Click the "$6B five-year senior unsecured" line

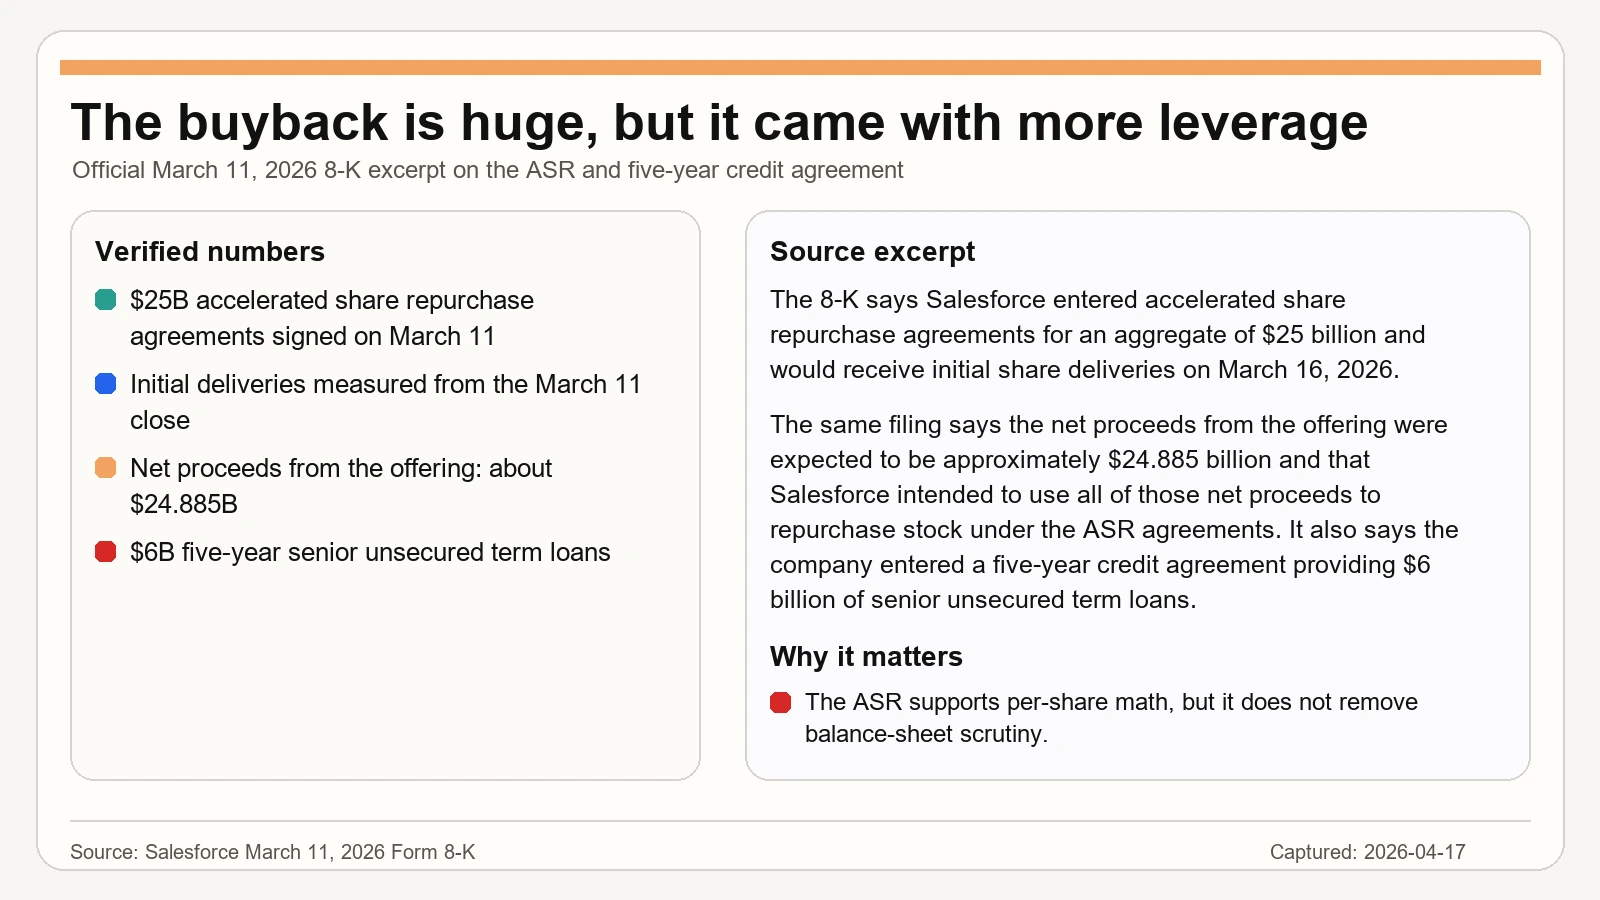coord(370,552)
